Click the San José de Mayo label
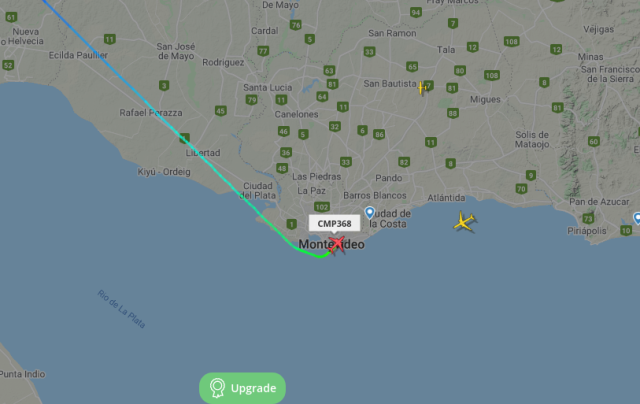Viewport: 640px width, 404px height. coord(176,51)
